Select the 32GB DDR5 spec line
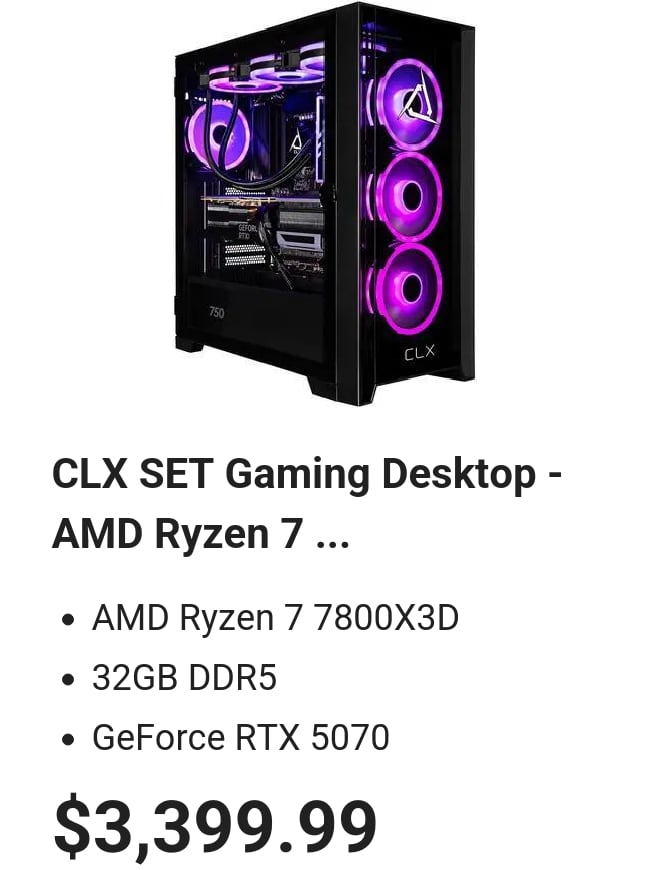This screenshot has height=870, width=649. (x=184, y=677)
